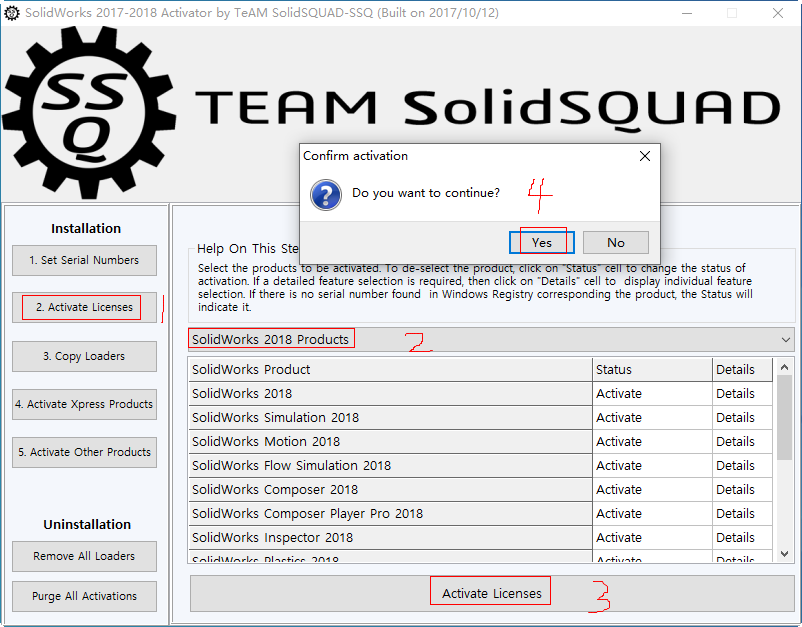Close the Confirm activation dialog with its X

click(x=645, y=156)
